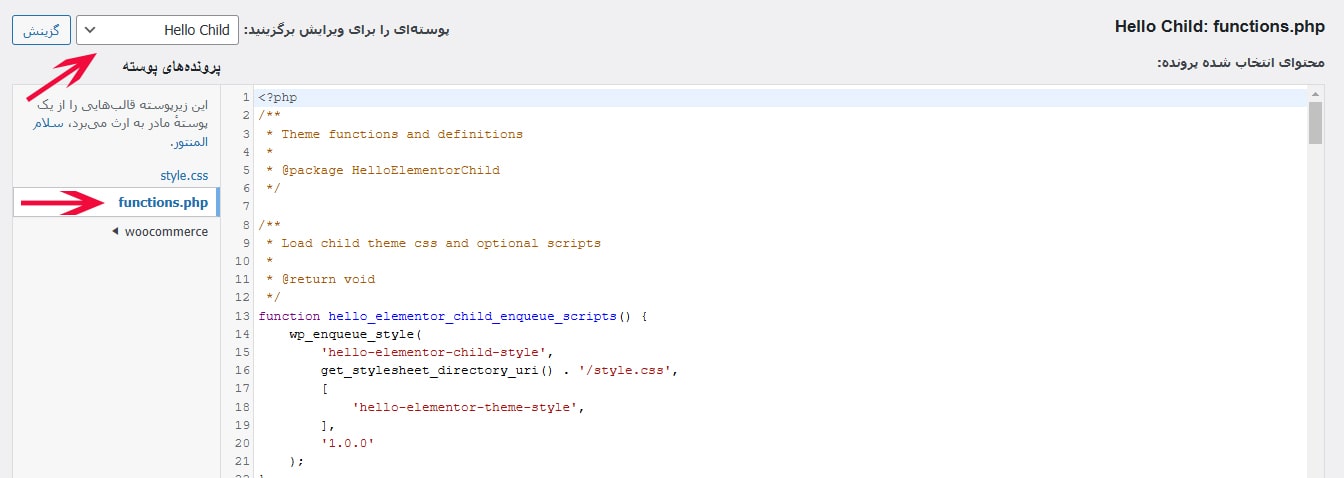
Task: Click the code editor vertical scrollbar thumb
Action: tap(1316, 123)
